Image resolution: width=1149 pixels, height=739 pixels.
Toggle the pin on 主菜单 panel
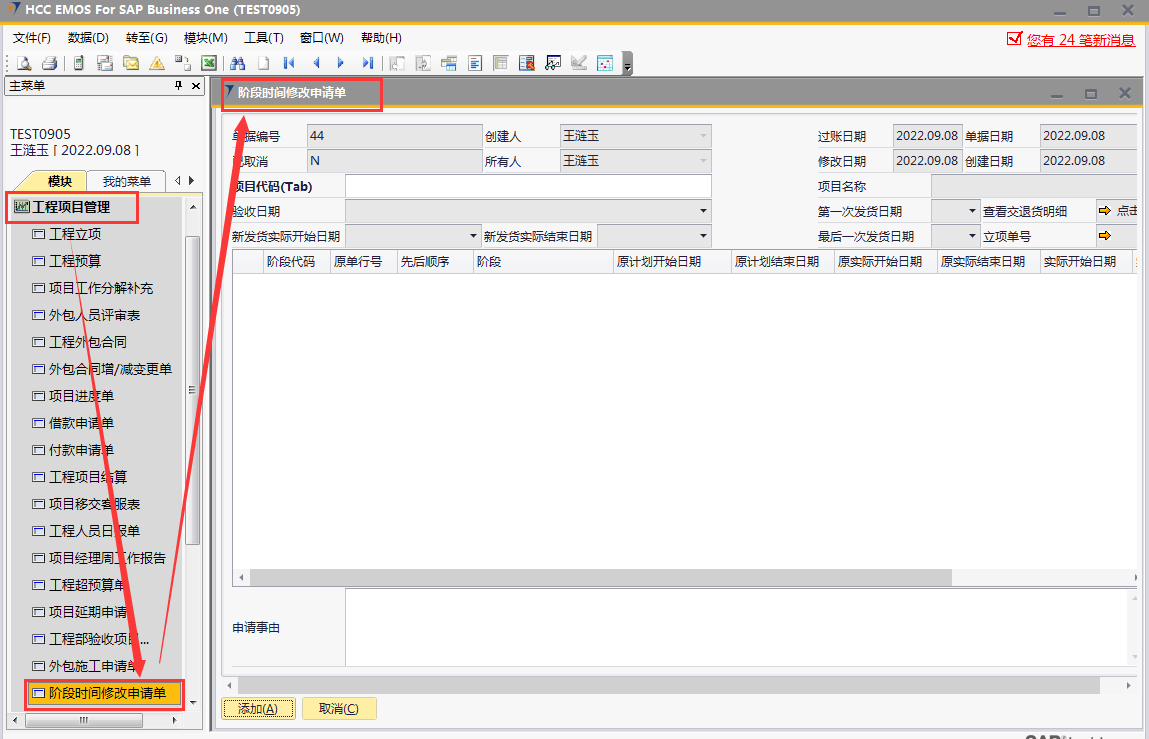click(178, 86)
